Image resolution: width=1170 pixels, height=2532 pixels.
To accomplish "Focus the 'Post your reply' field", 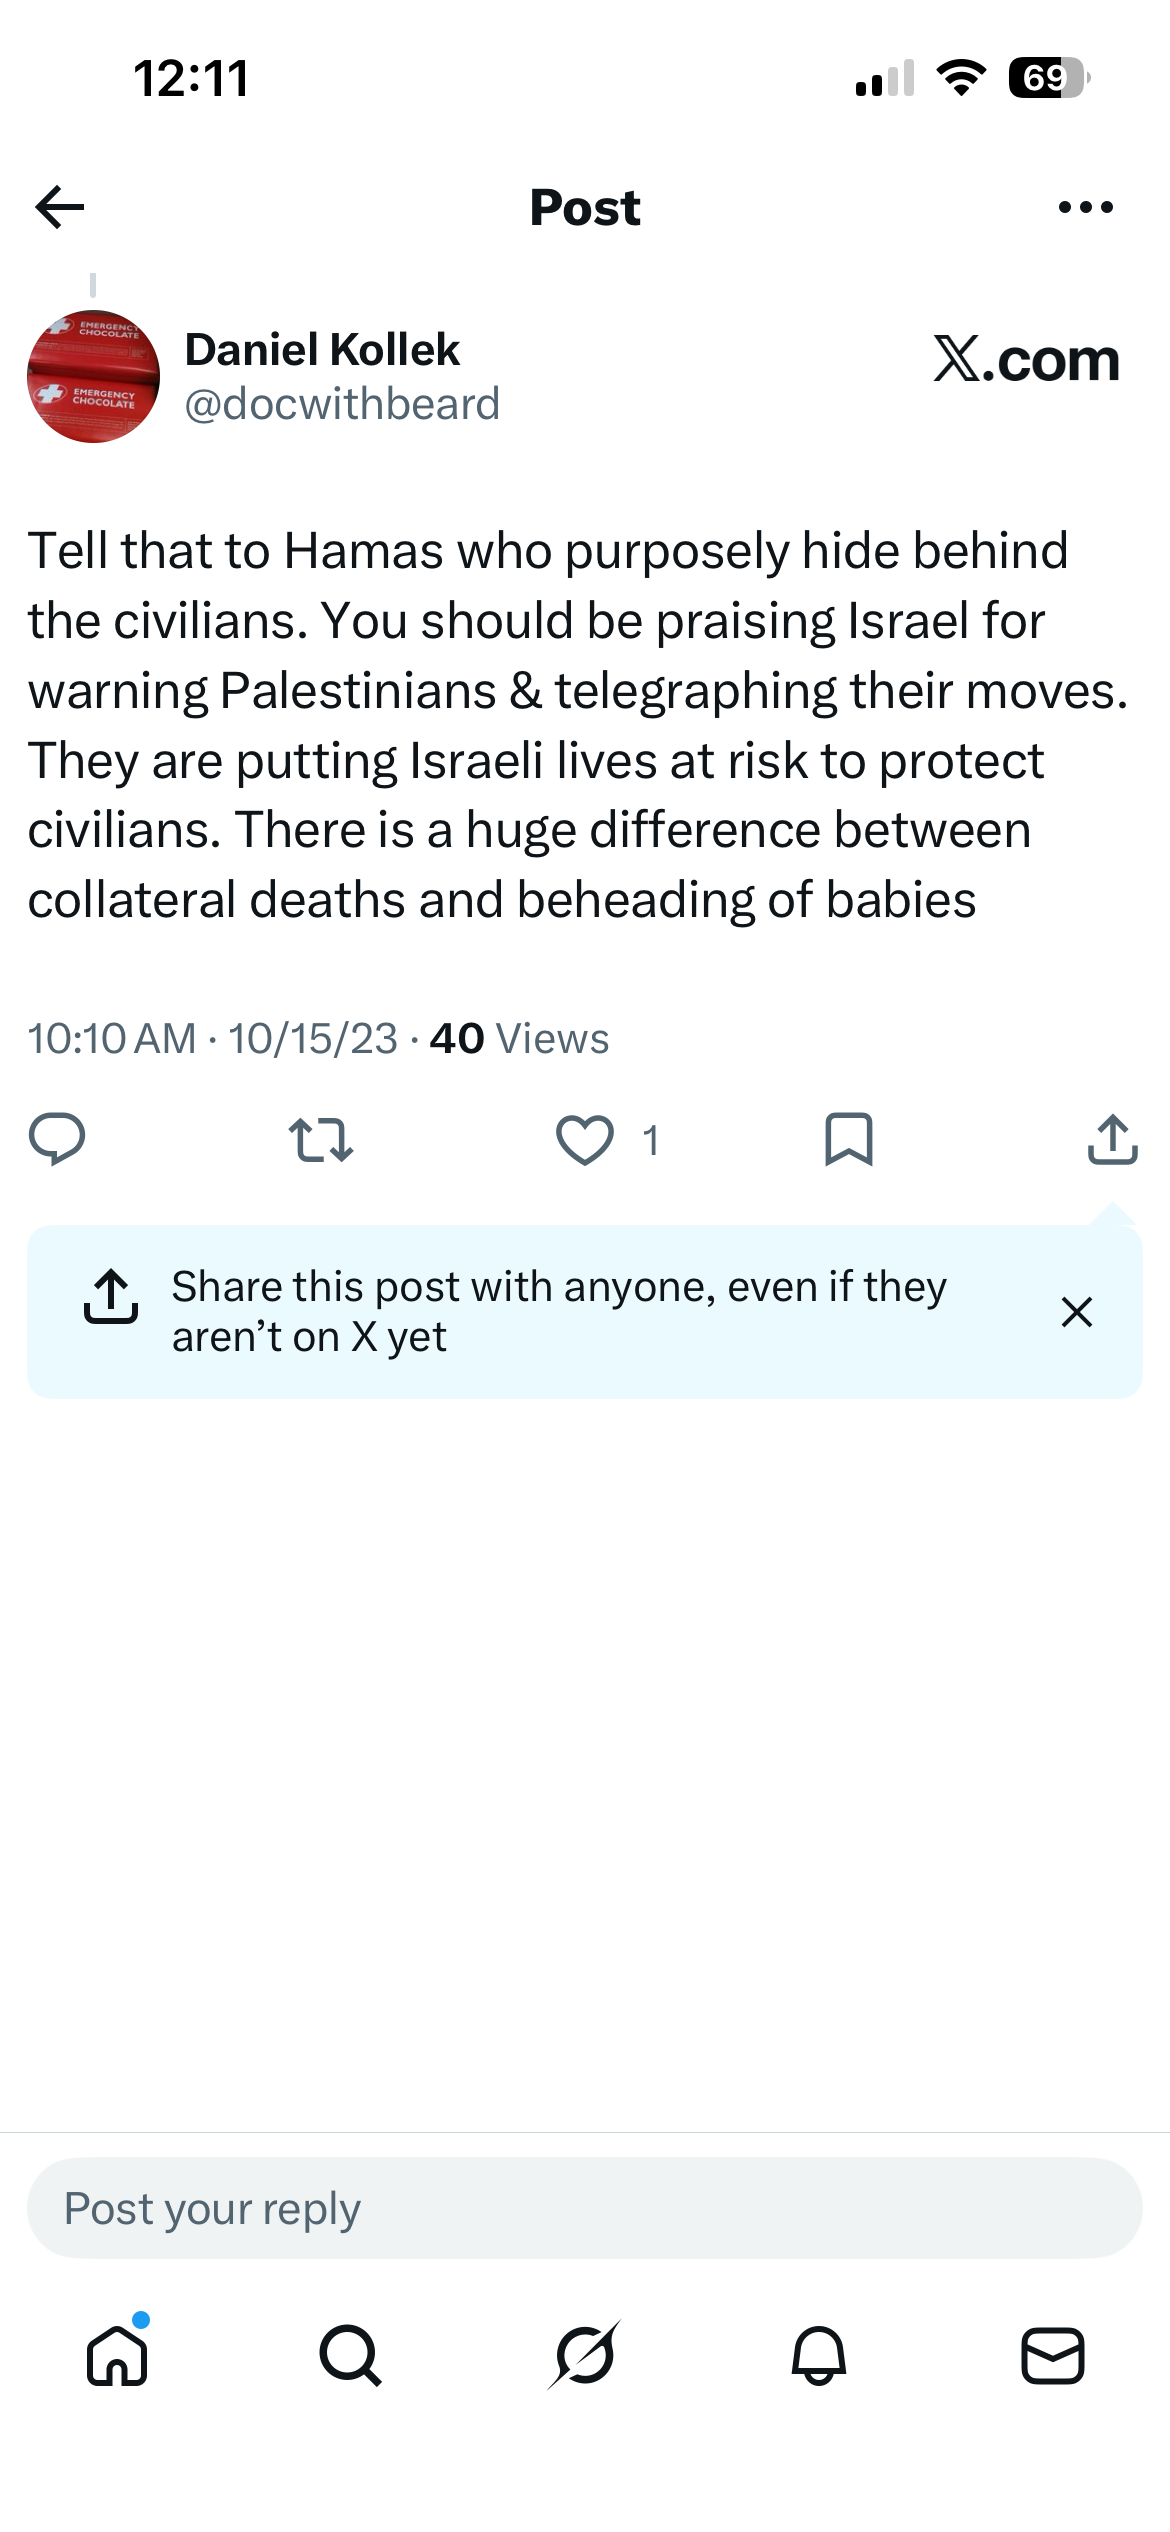I will 585,2208.
